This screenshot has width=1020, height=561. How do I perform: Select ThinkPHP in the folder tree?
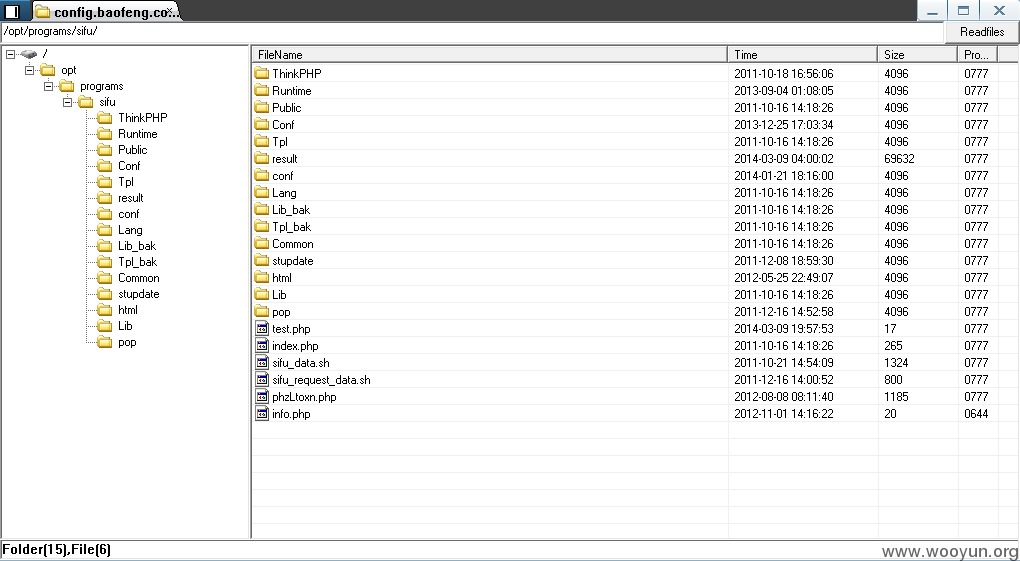142,118
